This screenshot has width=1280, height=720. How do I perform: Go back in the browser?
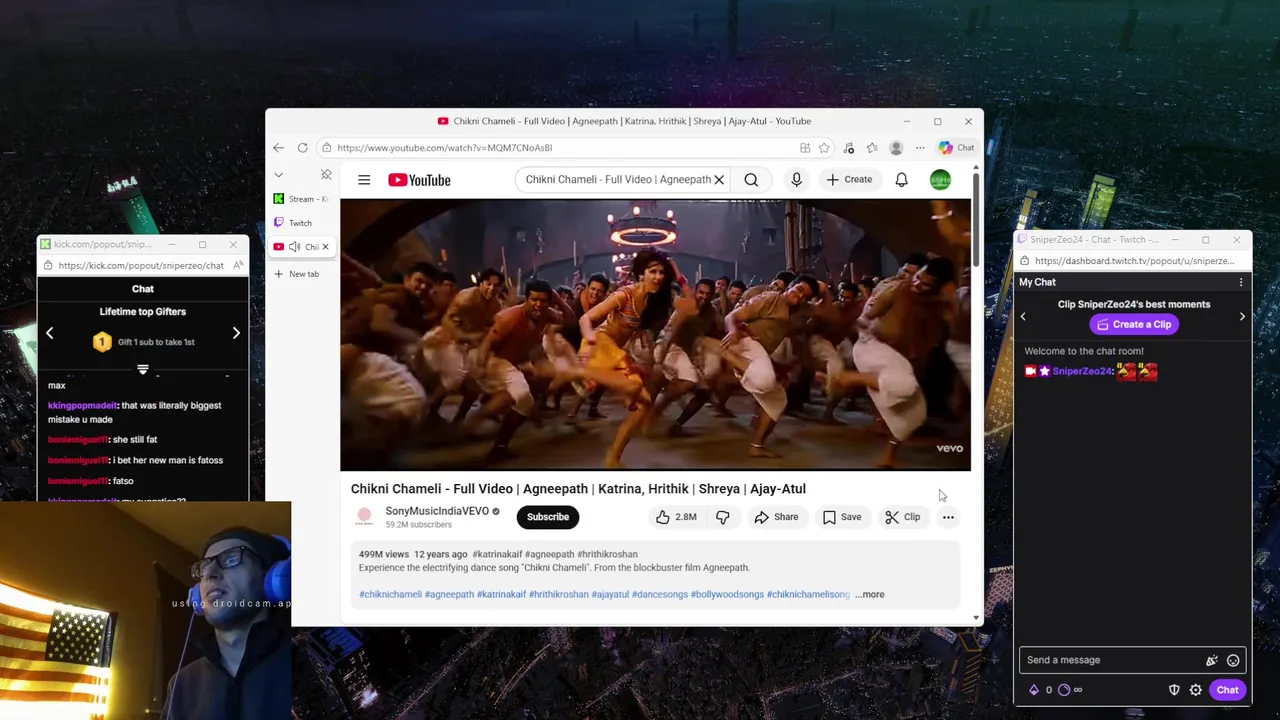point(278,148)
